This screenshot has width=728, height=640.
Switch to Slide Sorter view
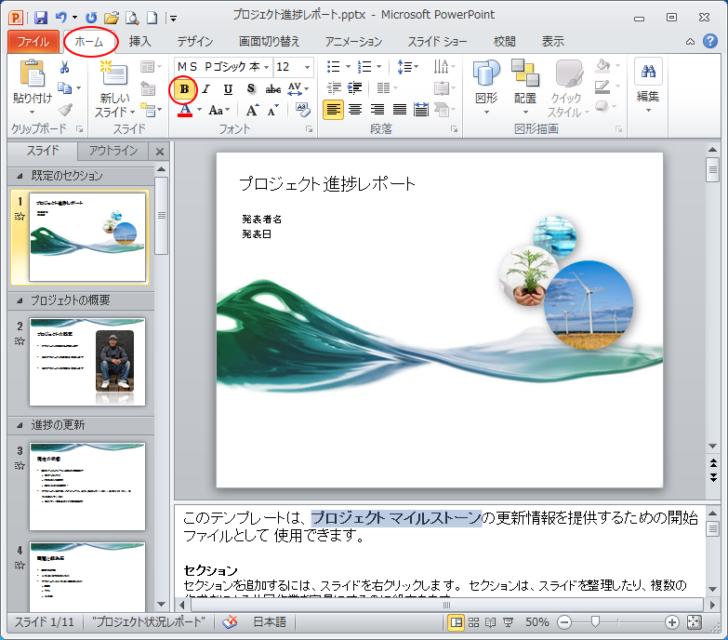473,622
